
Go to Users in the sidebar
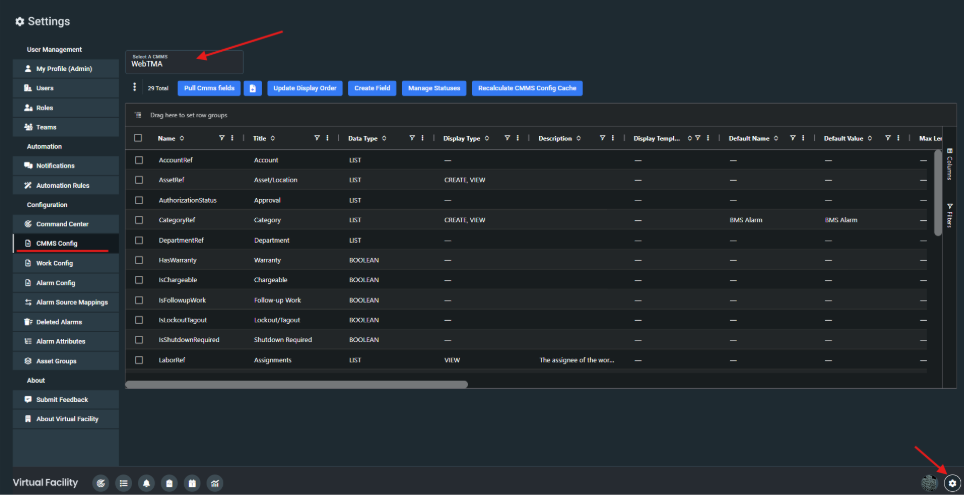(x=66, y=88)
